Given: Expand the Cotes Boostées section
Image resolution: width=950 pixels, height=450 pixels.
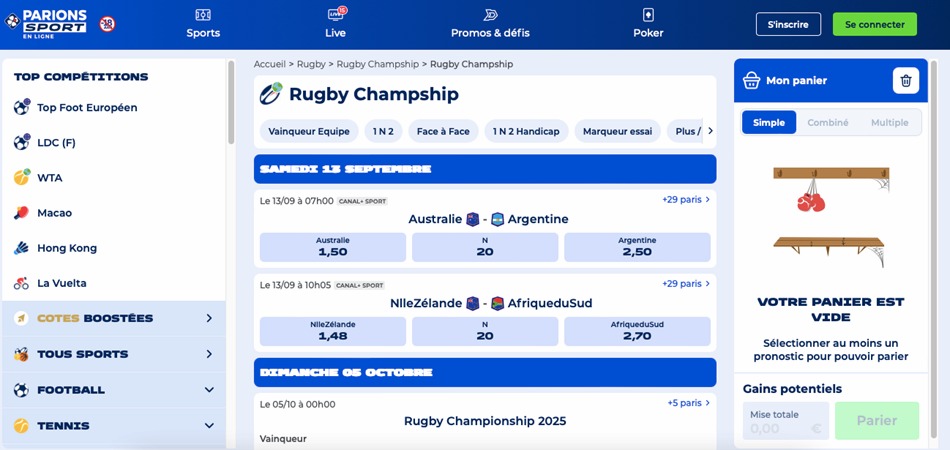Looking at the screenshot, I should [209, 319].
